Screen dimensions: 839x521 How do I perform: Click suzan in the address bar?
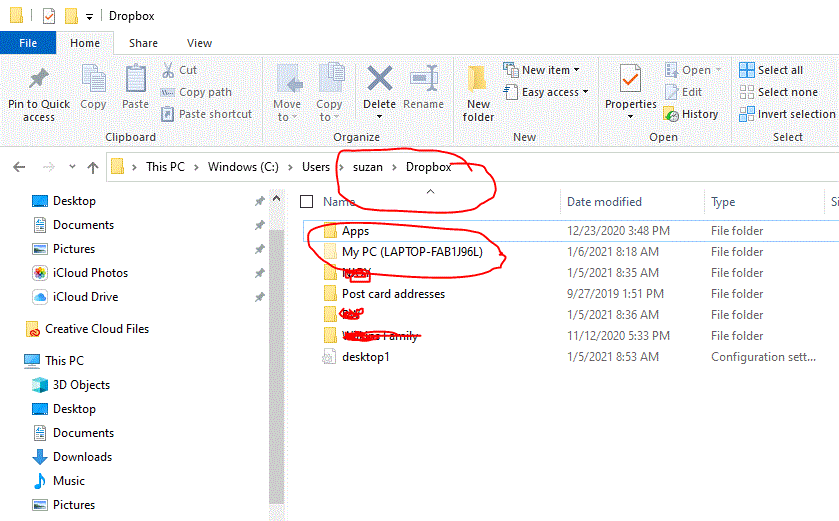click(x=368, y=167)
